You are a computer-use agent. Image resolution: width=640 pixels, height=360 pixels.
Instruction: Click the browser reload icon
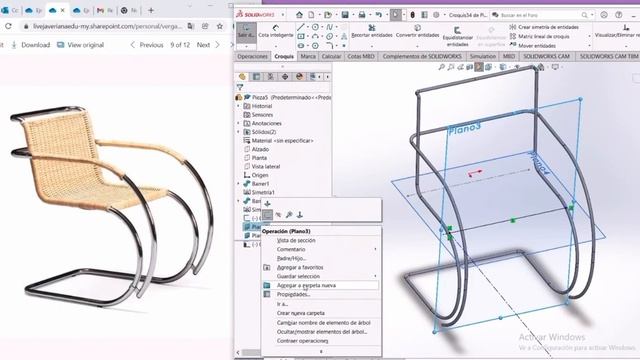(8, 26)
